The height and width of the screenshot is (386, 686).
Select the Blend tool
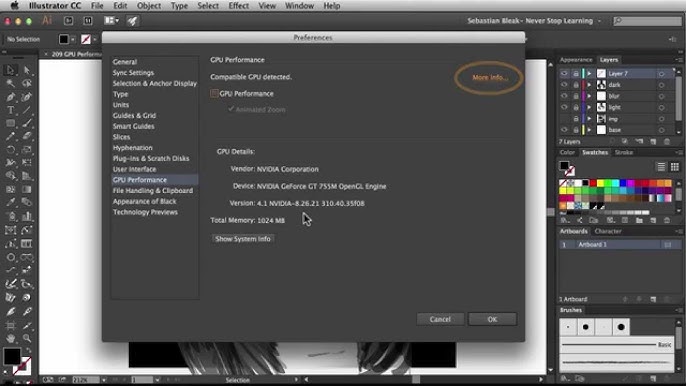pyautogui.click(x=27, y=202)
